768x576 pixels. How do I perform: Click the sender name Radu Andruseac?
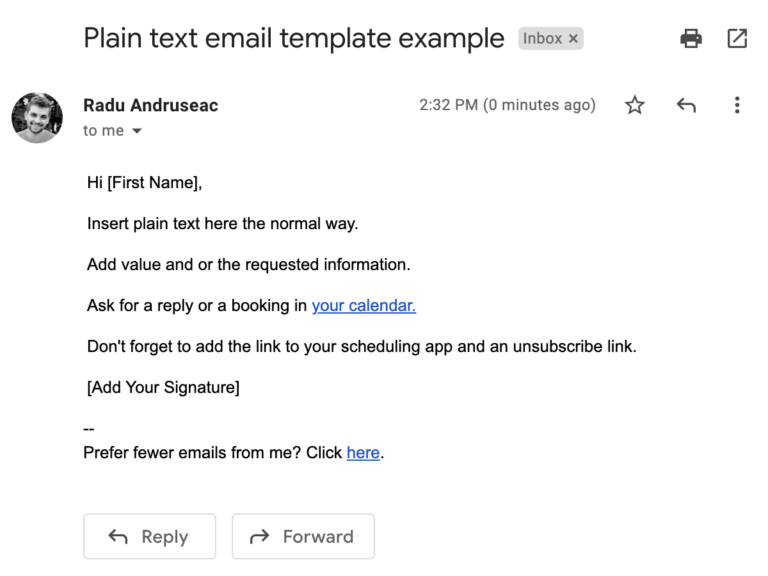pos(151,105)
